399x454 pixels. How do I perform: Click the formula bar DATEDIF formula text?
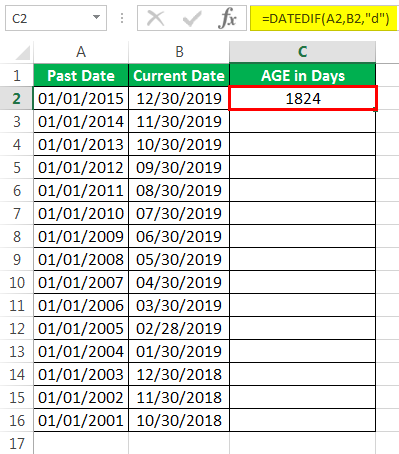(325, 18)
